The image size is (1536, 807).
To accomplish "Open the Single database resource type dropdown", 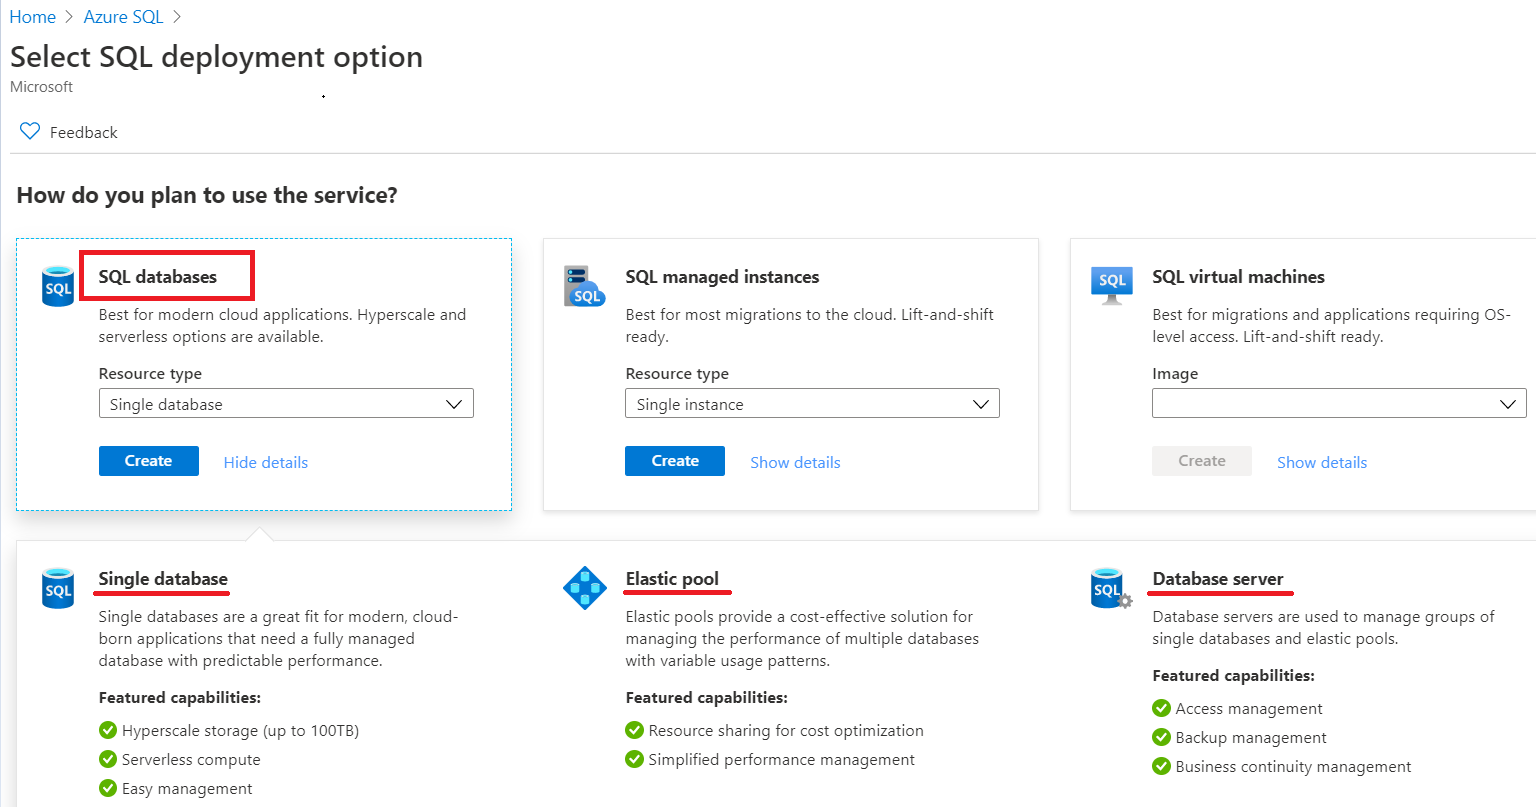I will 286,404.
